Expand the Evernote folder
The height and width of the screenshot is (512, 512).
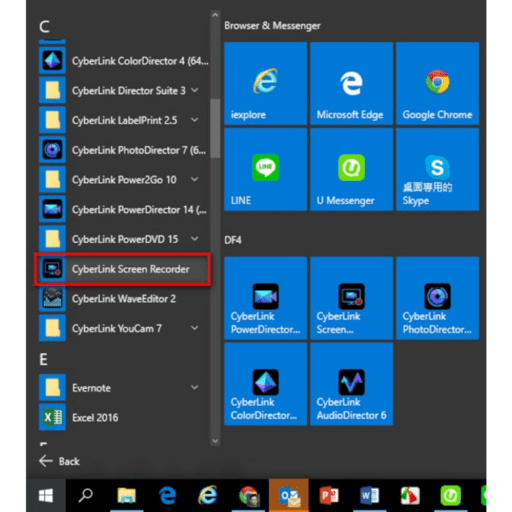pyautogui.click(x=195, y=387)
